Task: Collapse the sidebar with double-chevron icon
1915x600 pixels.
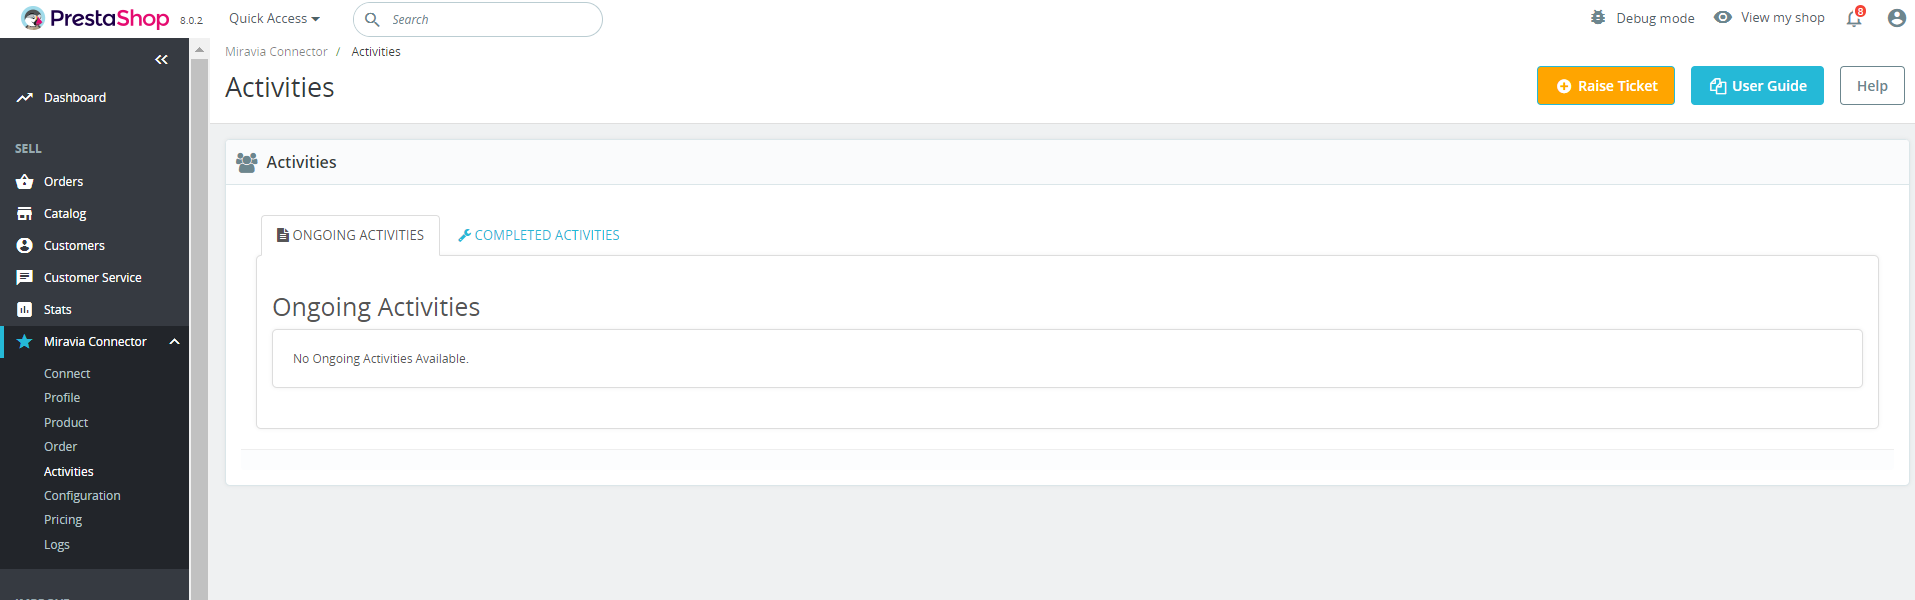Action: coord(161,60)
